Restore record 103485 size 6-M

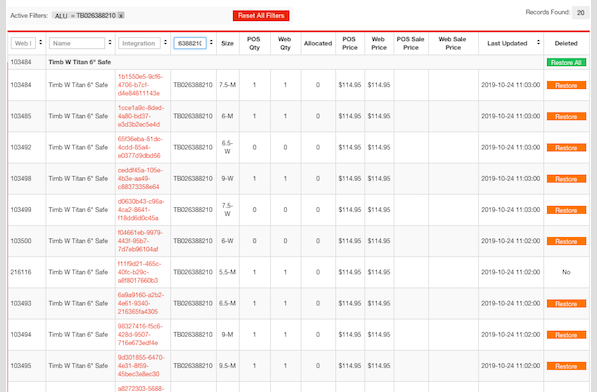click(566, 116)
